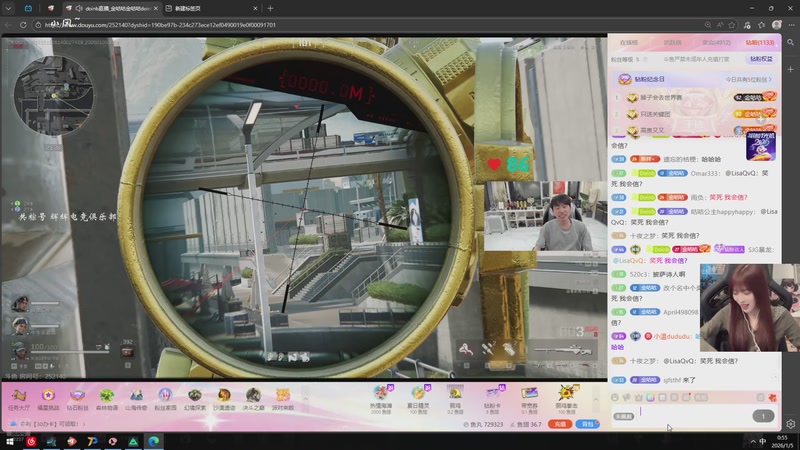Open Microsoft Edge in taskbar
The image size is (800, 450).
click(x=153, y=441)
